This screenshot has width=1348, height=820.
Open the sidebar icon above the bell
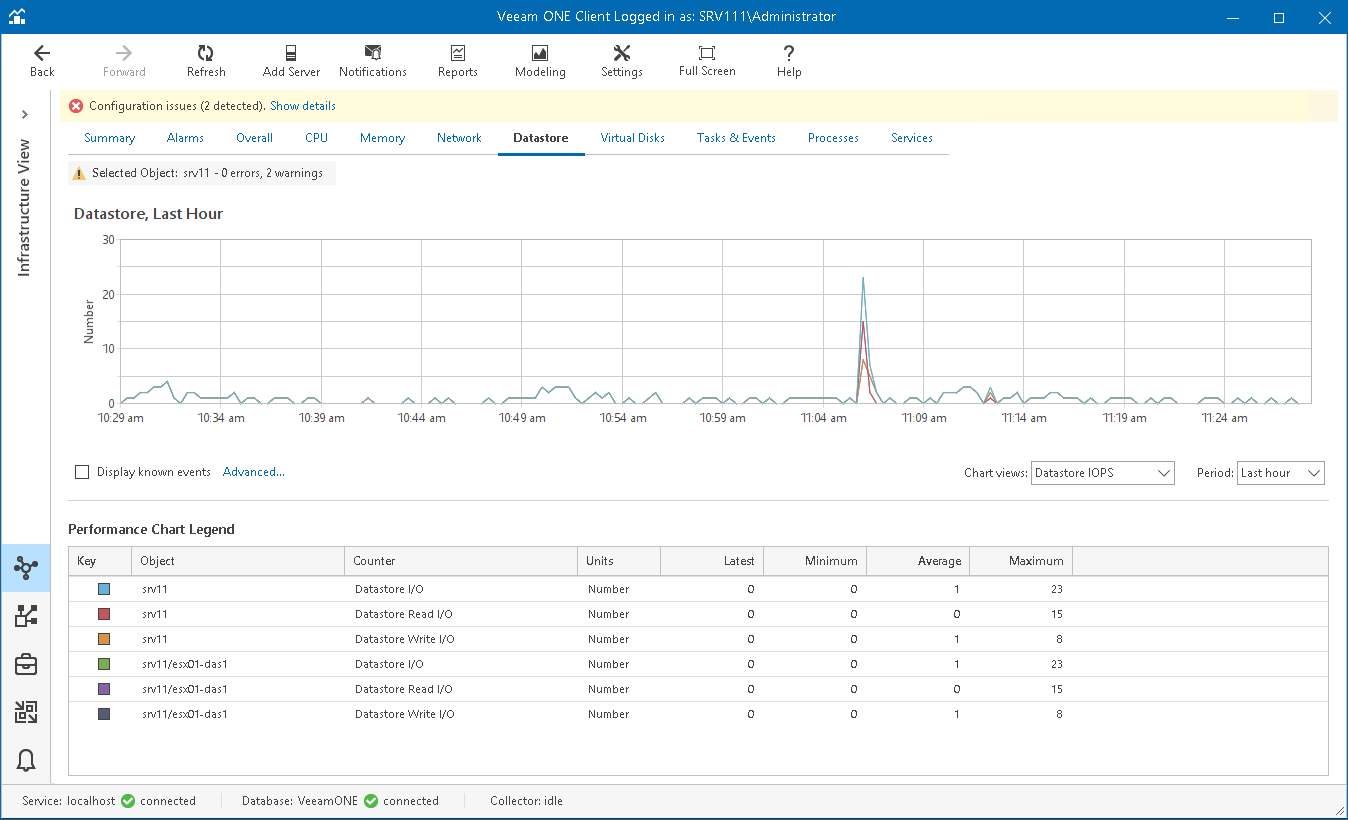pos(26,712)
